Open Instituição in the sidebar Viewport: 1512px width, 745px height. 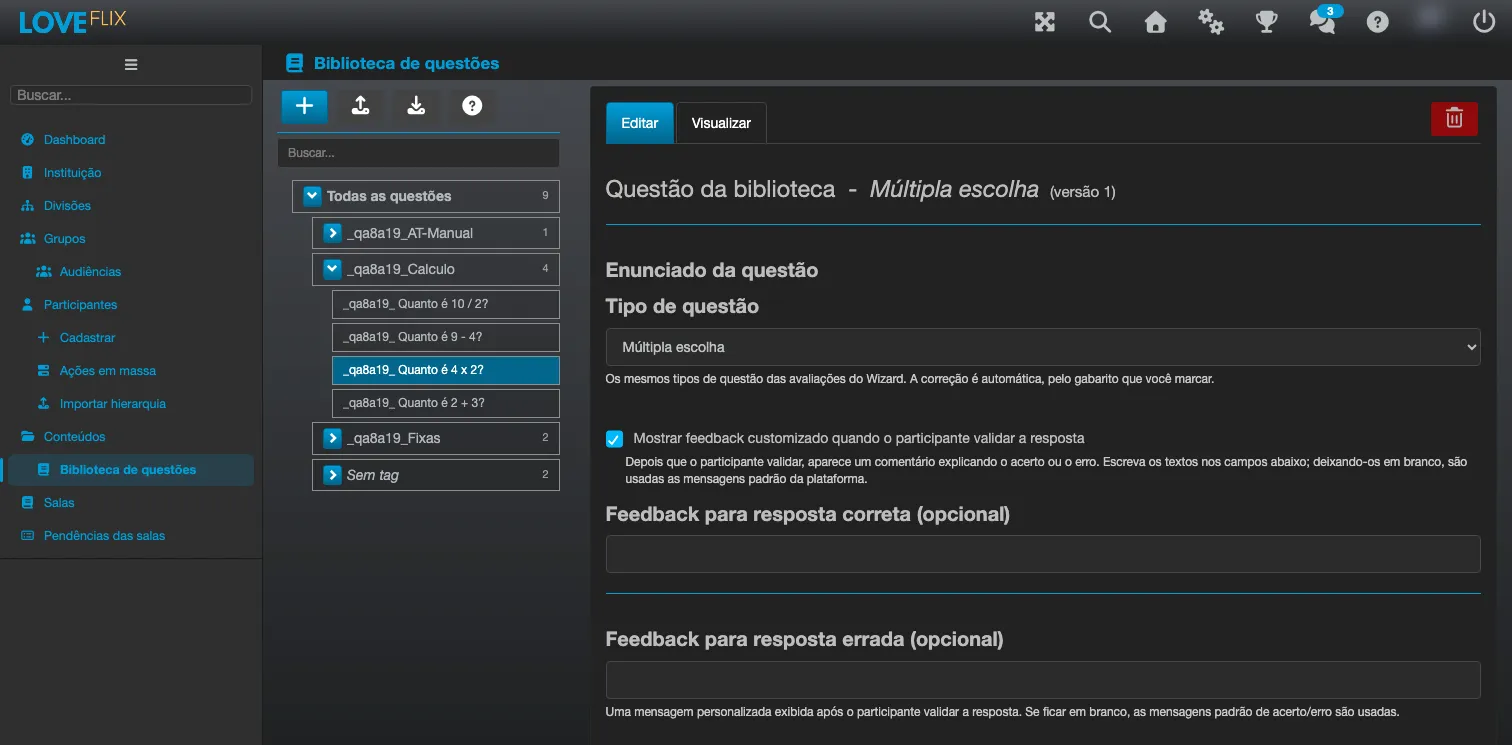[x=72, y=173]
